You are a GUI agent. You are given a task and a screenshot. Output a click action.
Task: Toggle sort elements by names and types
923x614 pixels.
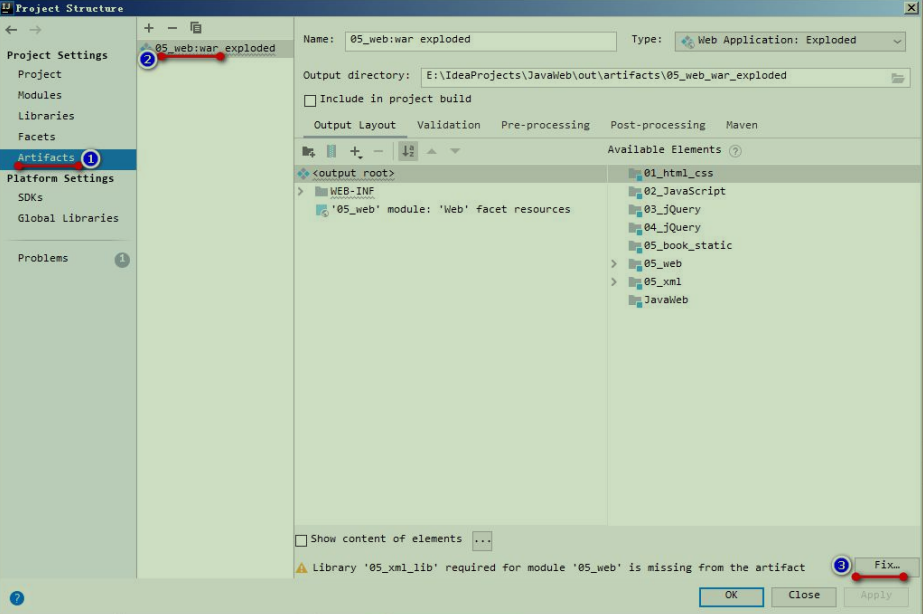pyautogui.click(x=408, y=151)
